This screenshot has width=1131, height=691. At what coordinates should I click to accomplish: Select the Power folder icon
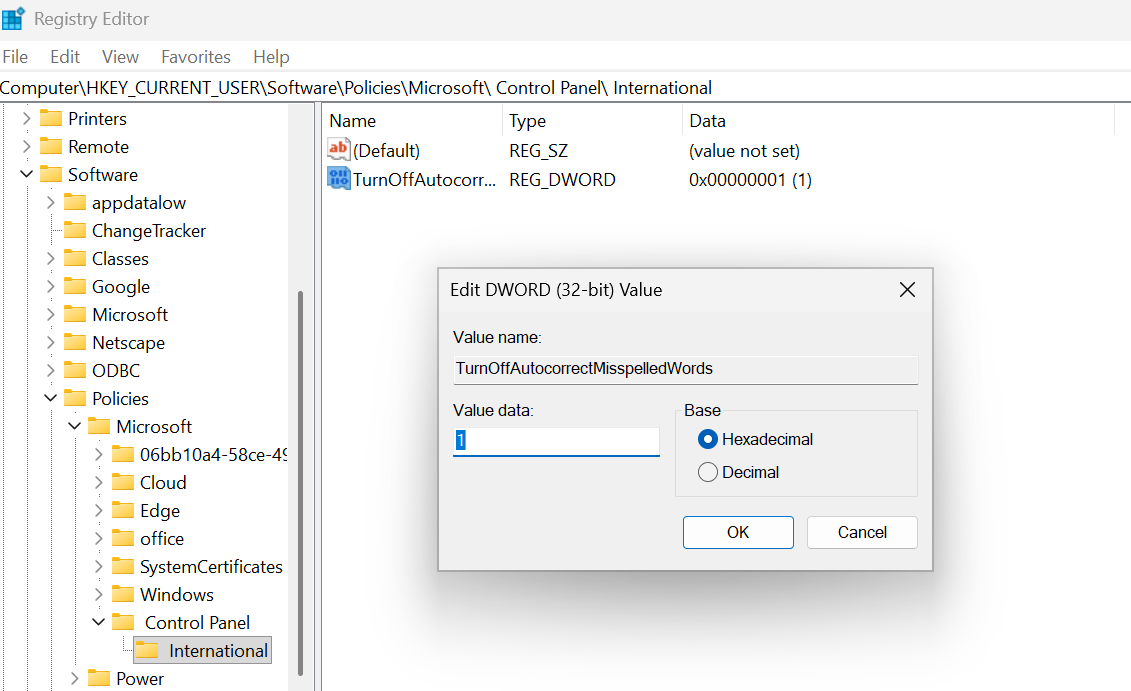tap(99, 678)
